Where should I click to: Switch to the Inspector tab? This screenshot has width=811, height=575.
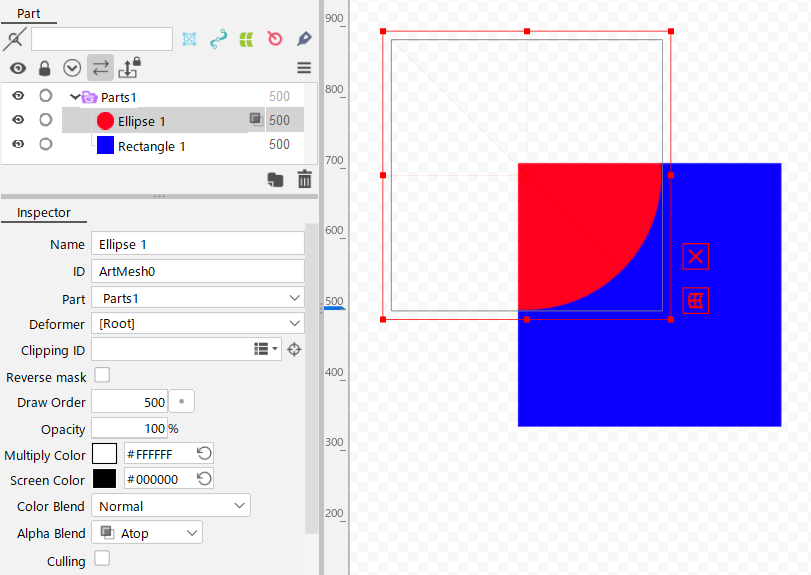pos(44,213)
